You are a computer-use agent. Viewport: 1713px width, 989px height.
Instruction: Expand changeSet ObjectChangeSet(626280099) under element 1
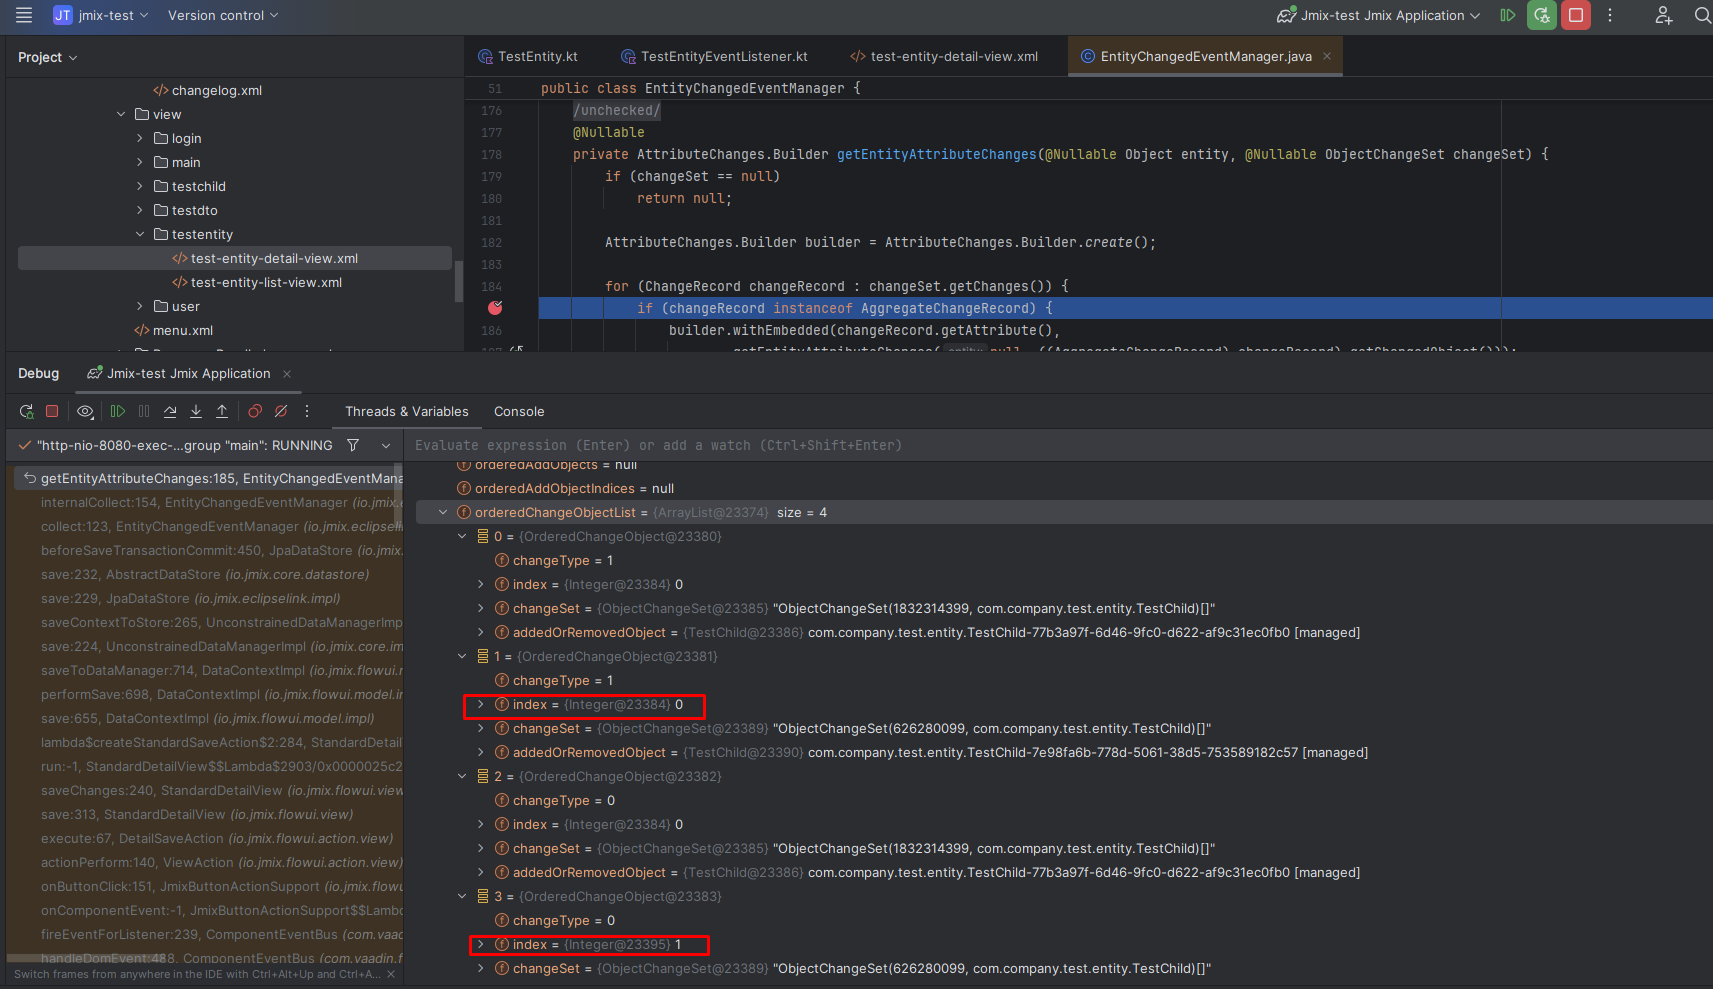[481, 728]
